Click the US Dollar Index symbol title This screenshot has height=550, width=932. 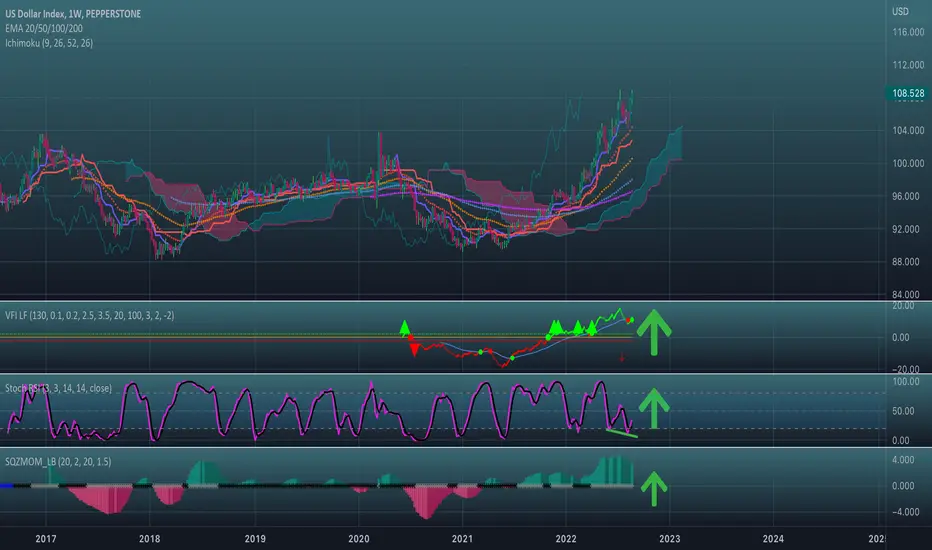[x=73, y=14]
